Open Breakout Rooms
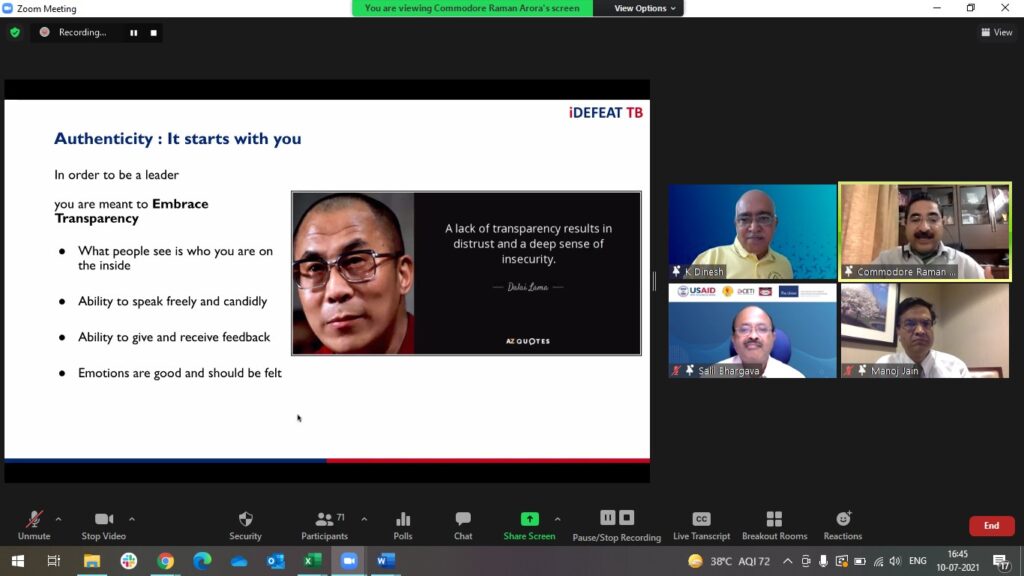 774,525
